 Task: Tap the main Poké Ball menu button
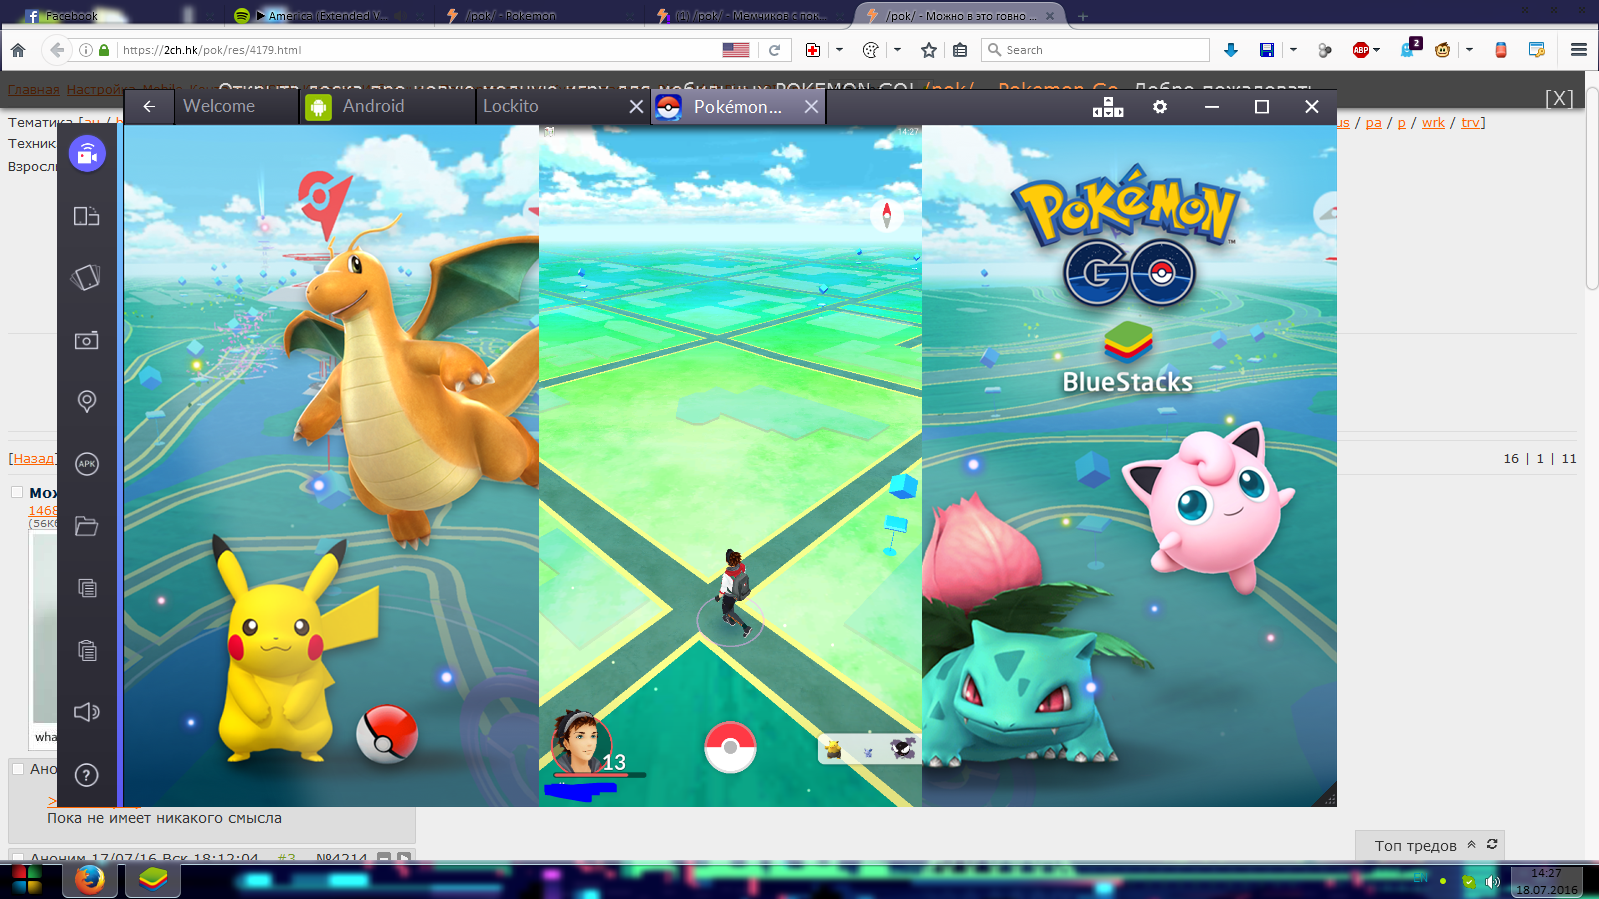coord(730,747)
